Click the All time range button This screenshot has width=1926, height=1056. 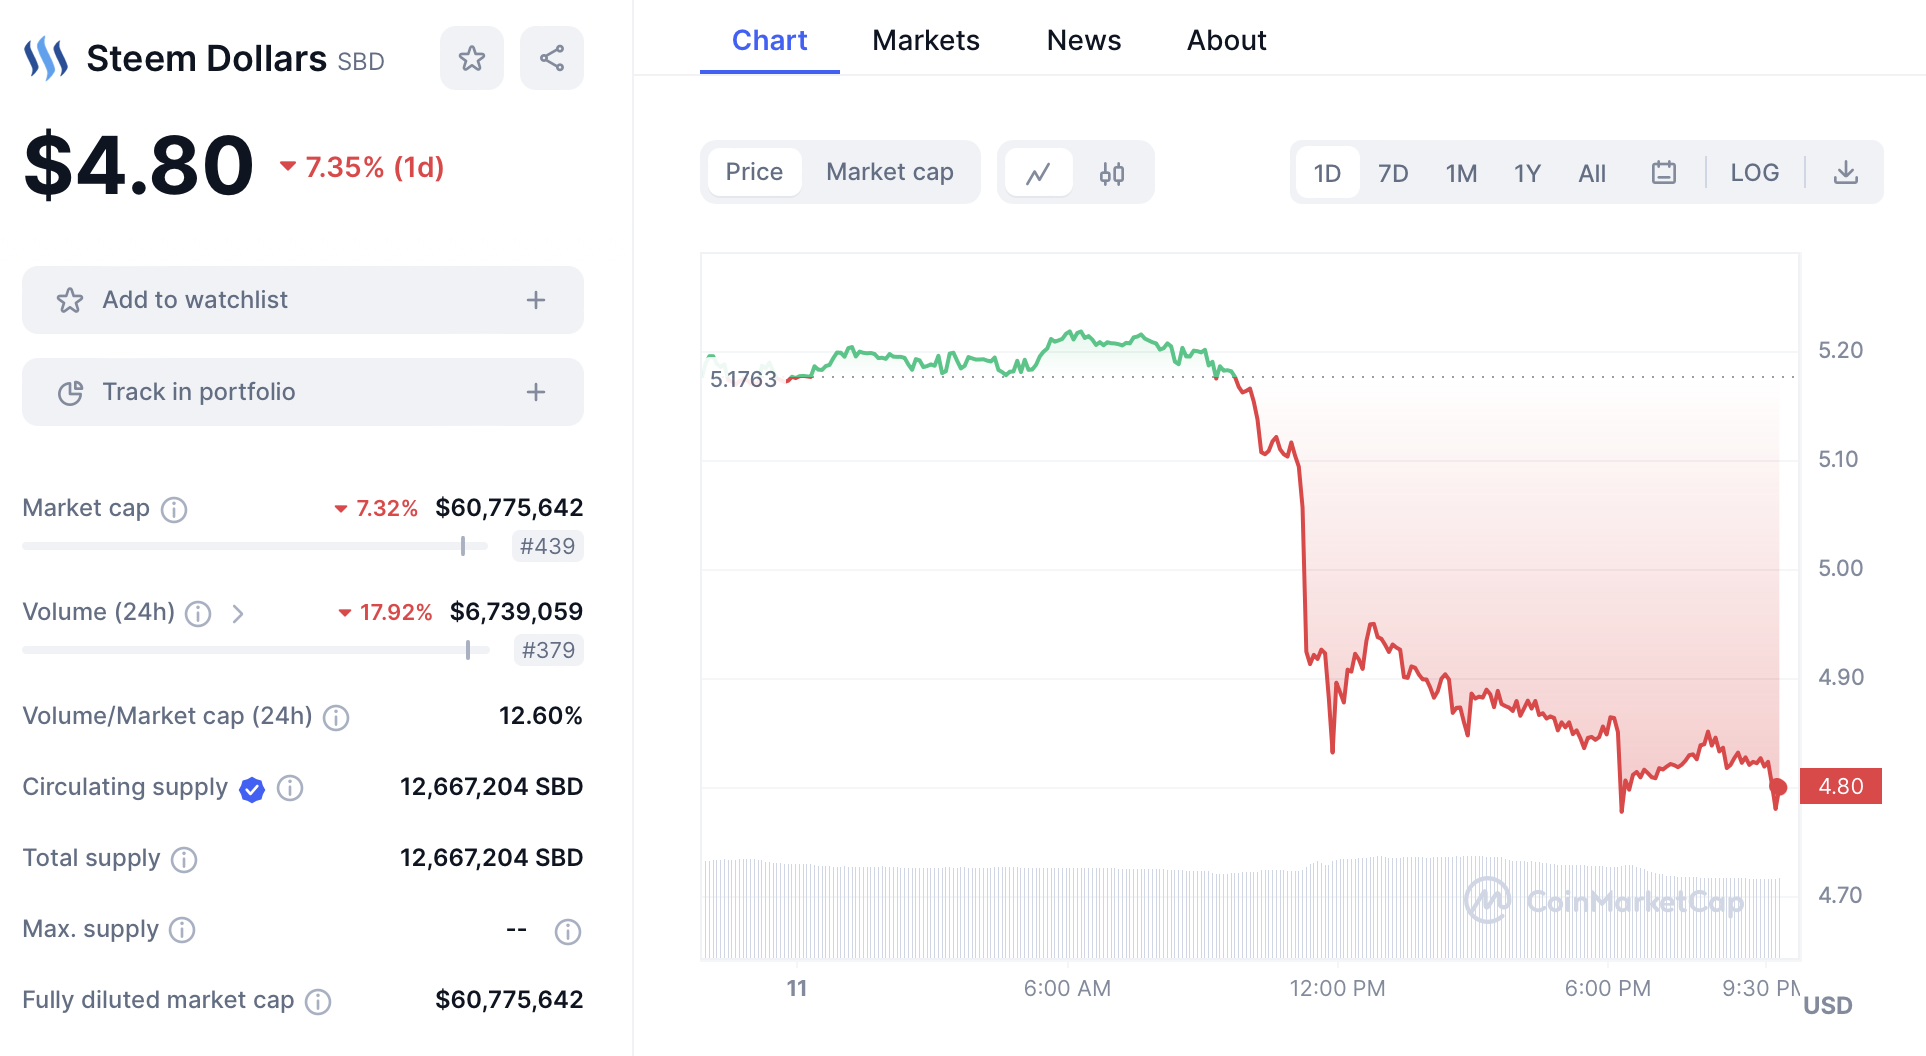(x=1592, y=174)
